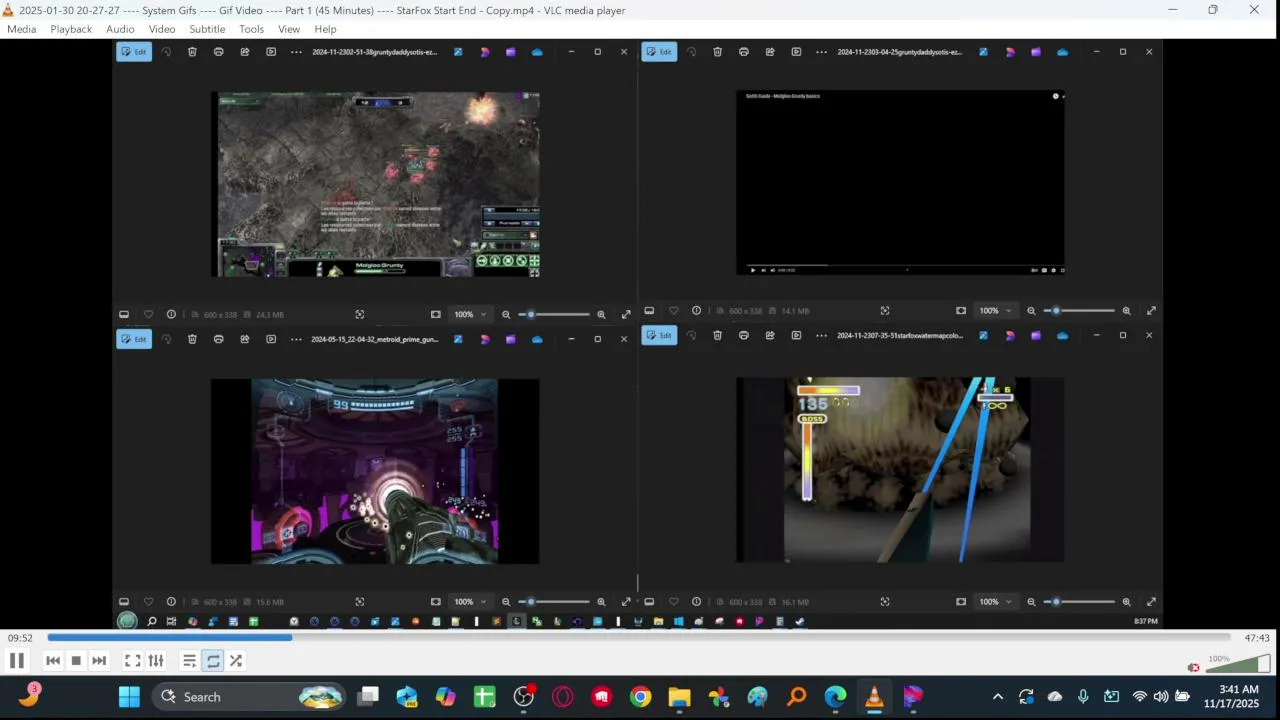
Task: Open system volume tray icon
Action: (1160, 697)
